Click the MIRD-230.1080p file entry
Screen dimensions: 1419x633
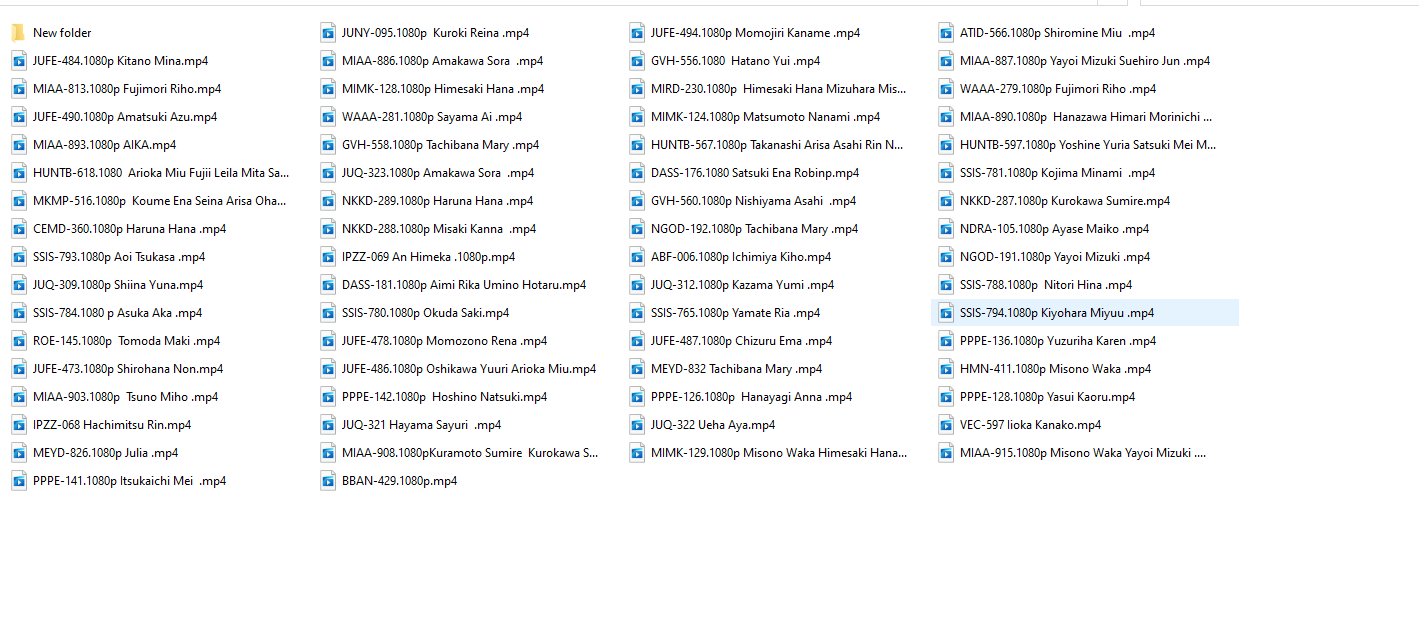coord(778,89)
